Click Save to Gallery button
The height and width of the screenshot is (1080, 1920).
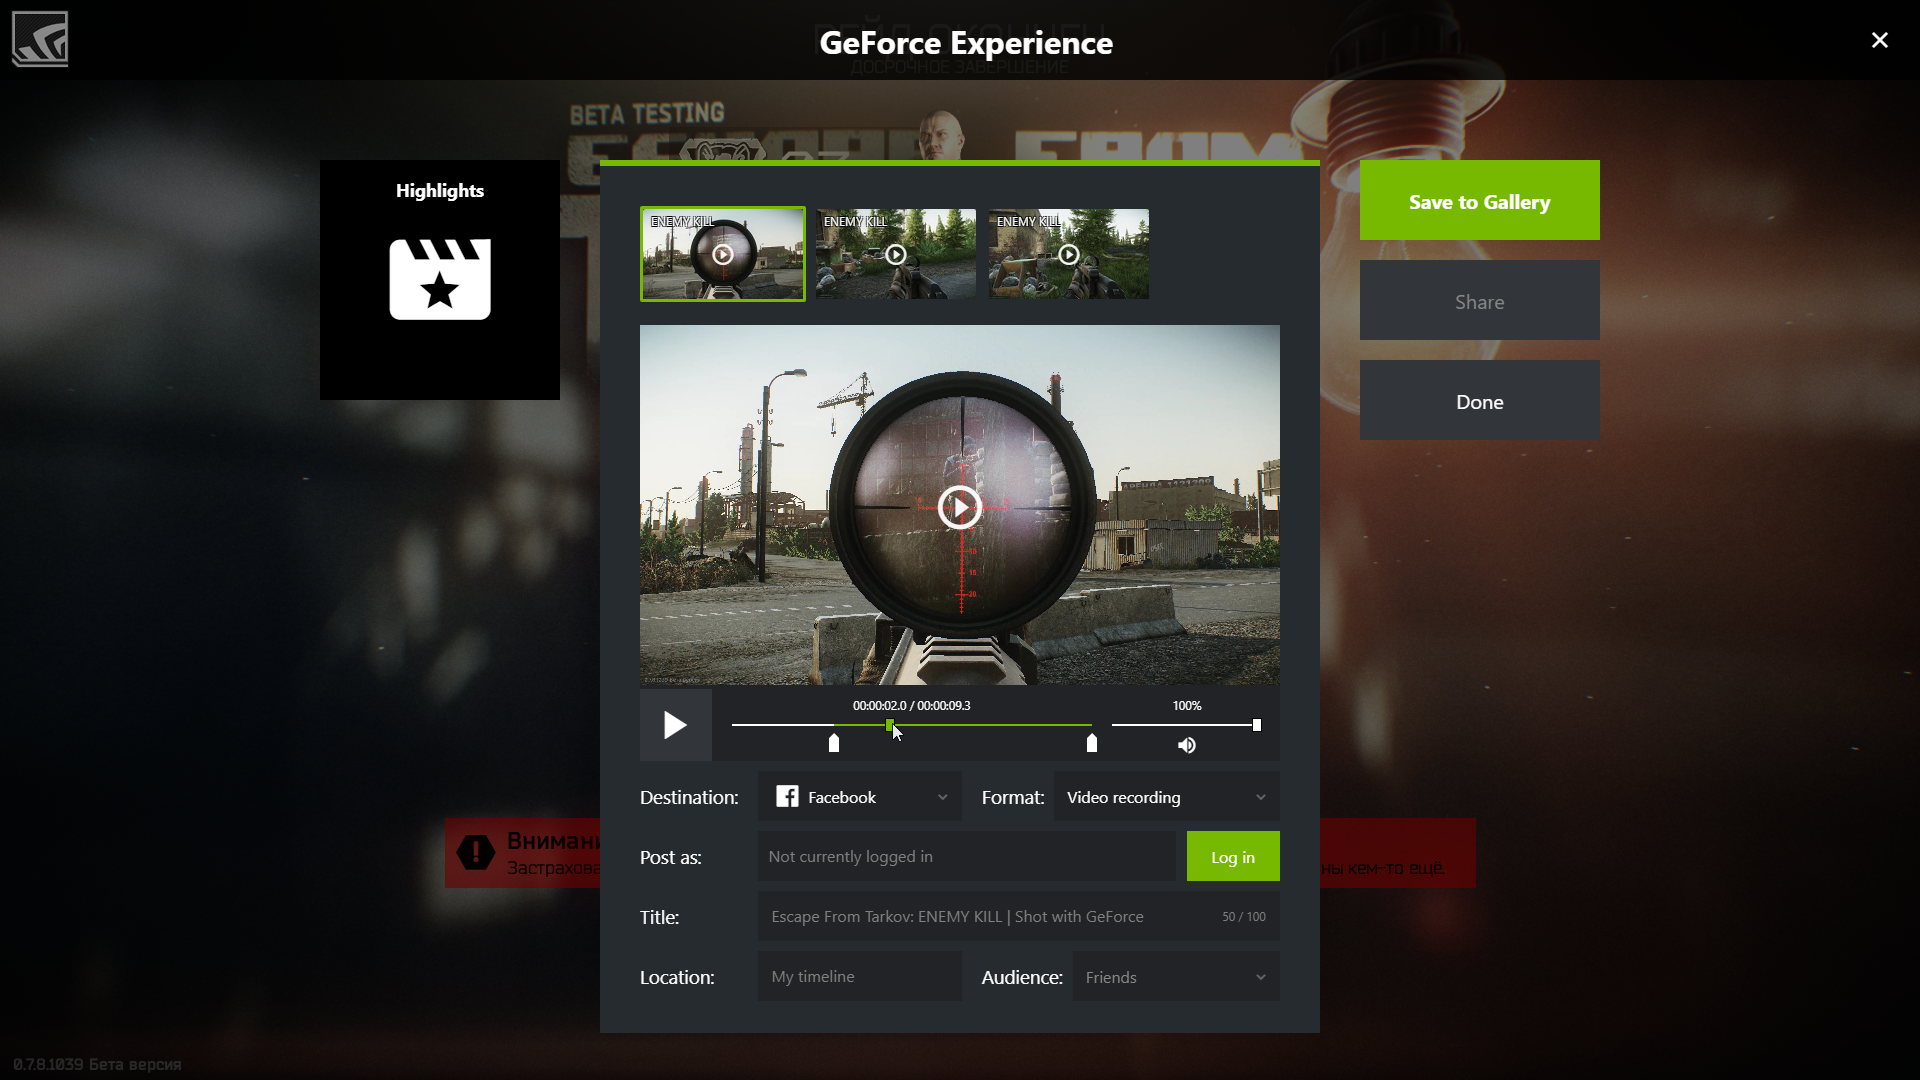point(1479,201)
